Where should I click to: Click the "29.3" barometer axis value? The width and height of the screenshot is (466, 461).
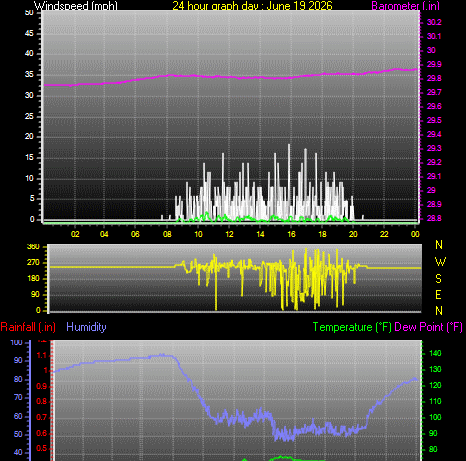pos(434,148)
